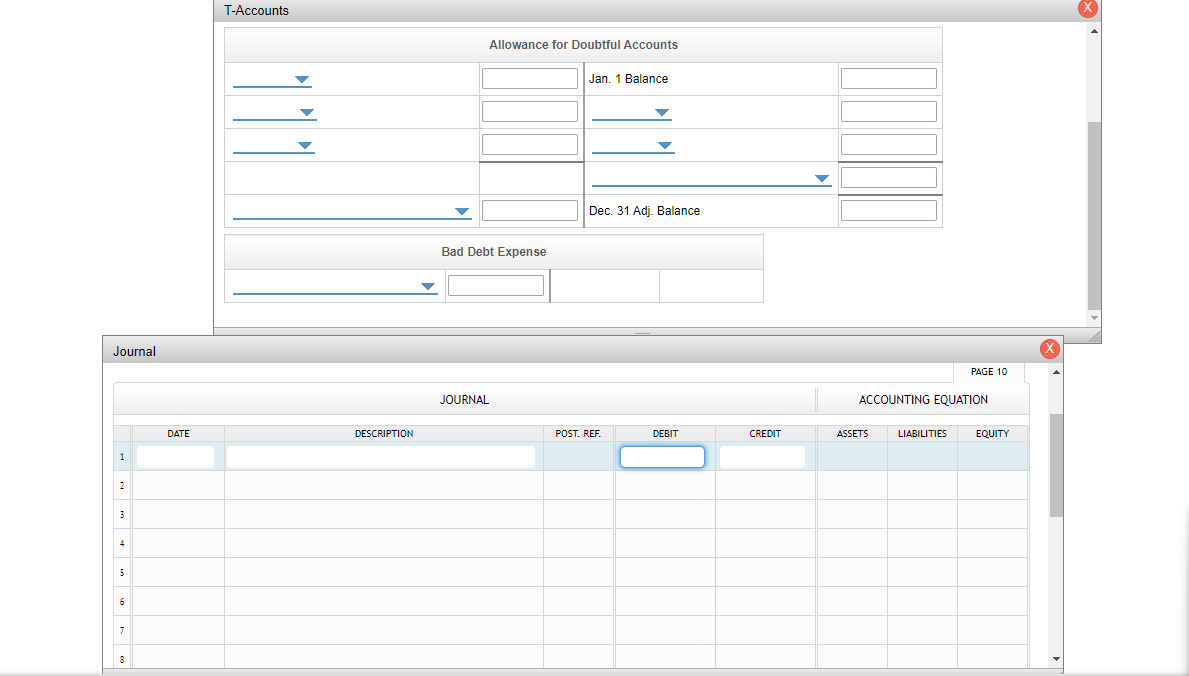Close the Journal window
This screenshot has height=676, width=1189.
[x=1049, y=348]
